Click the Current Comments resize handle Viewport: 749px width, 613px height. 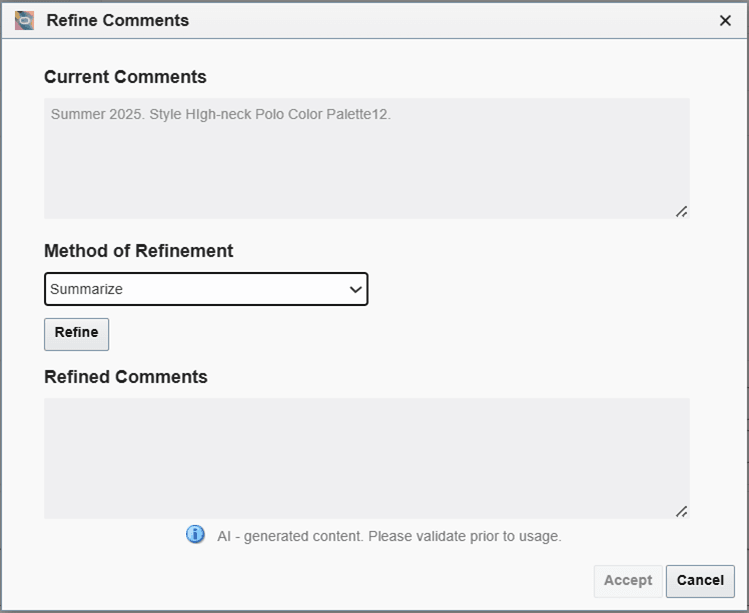click(682, 211)
